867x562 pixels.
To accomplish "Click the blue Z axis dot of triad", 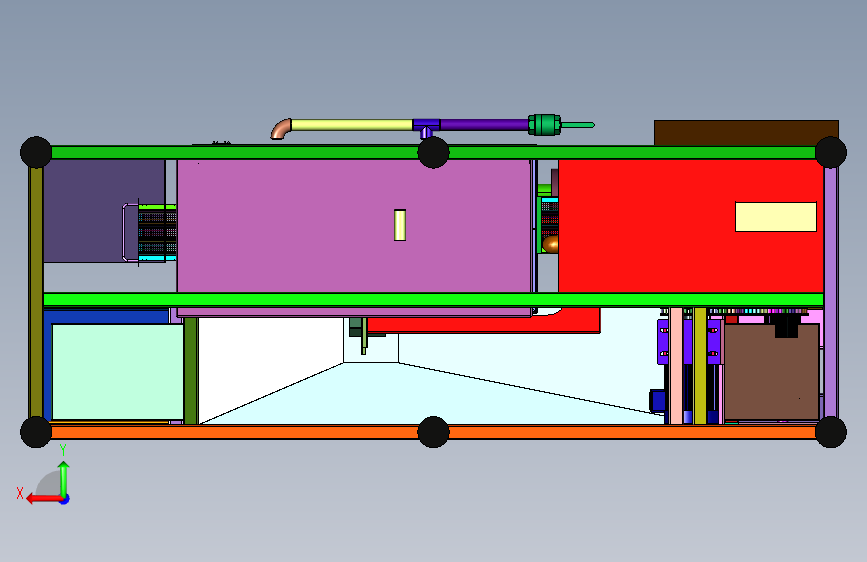I will [x=65, y=500].
